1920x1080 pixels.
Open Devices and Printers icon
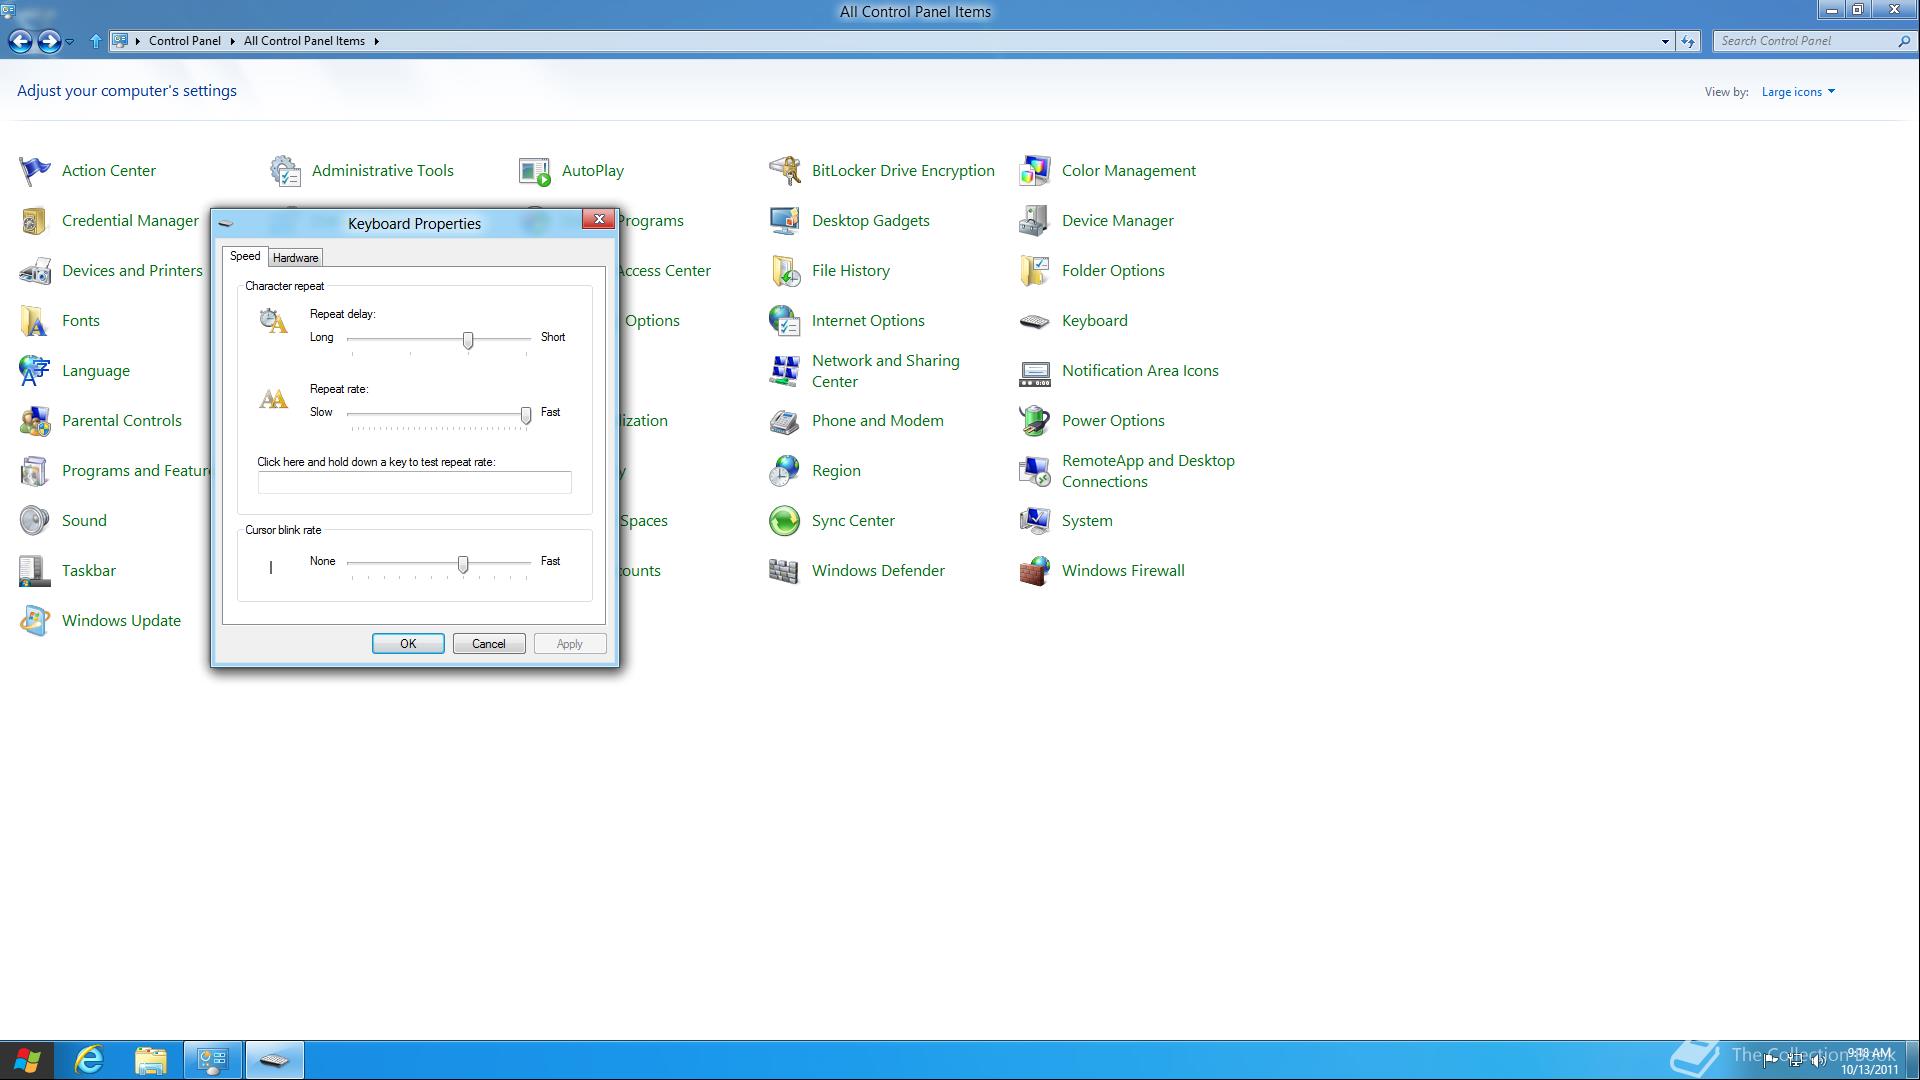35,271
